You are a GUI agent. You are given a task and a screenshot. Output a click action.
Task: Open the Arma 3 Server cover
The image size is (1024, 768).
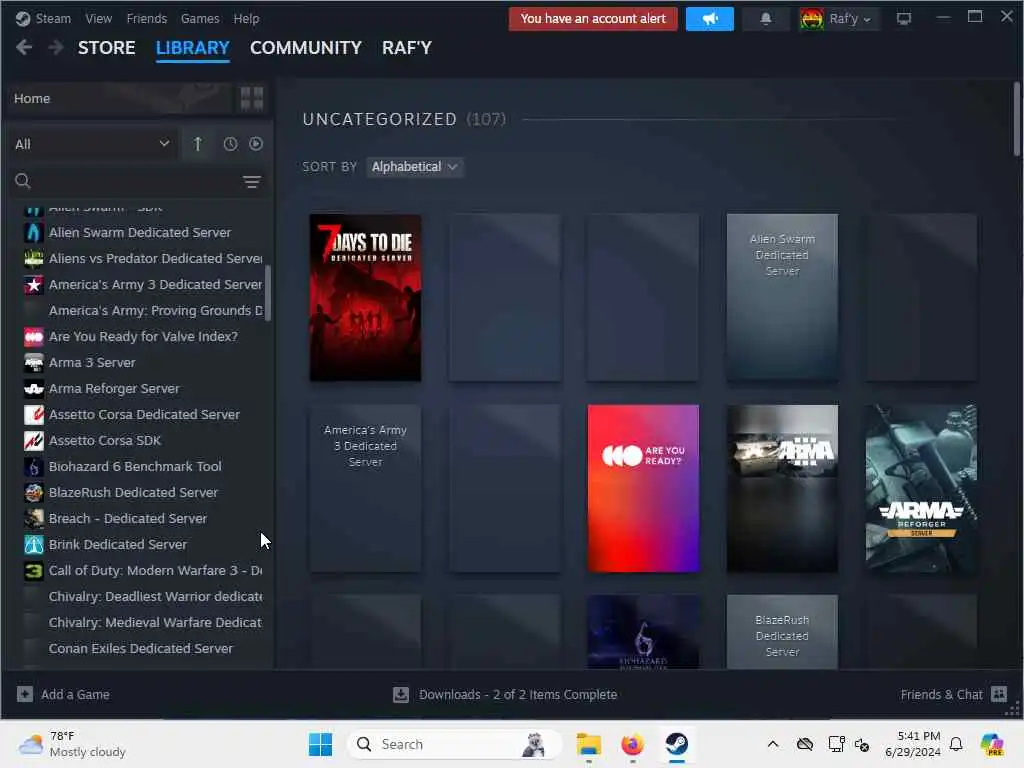782,488
